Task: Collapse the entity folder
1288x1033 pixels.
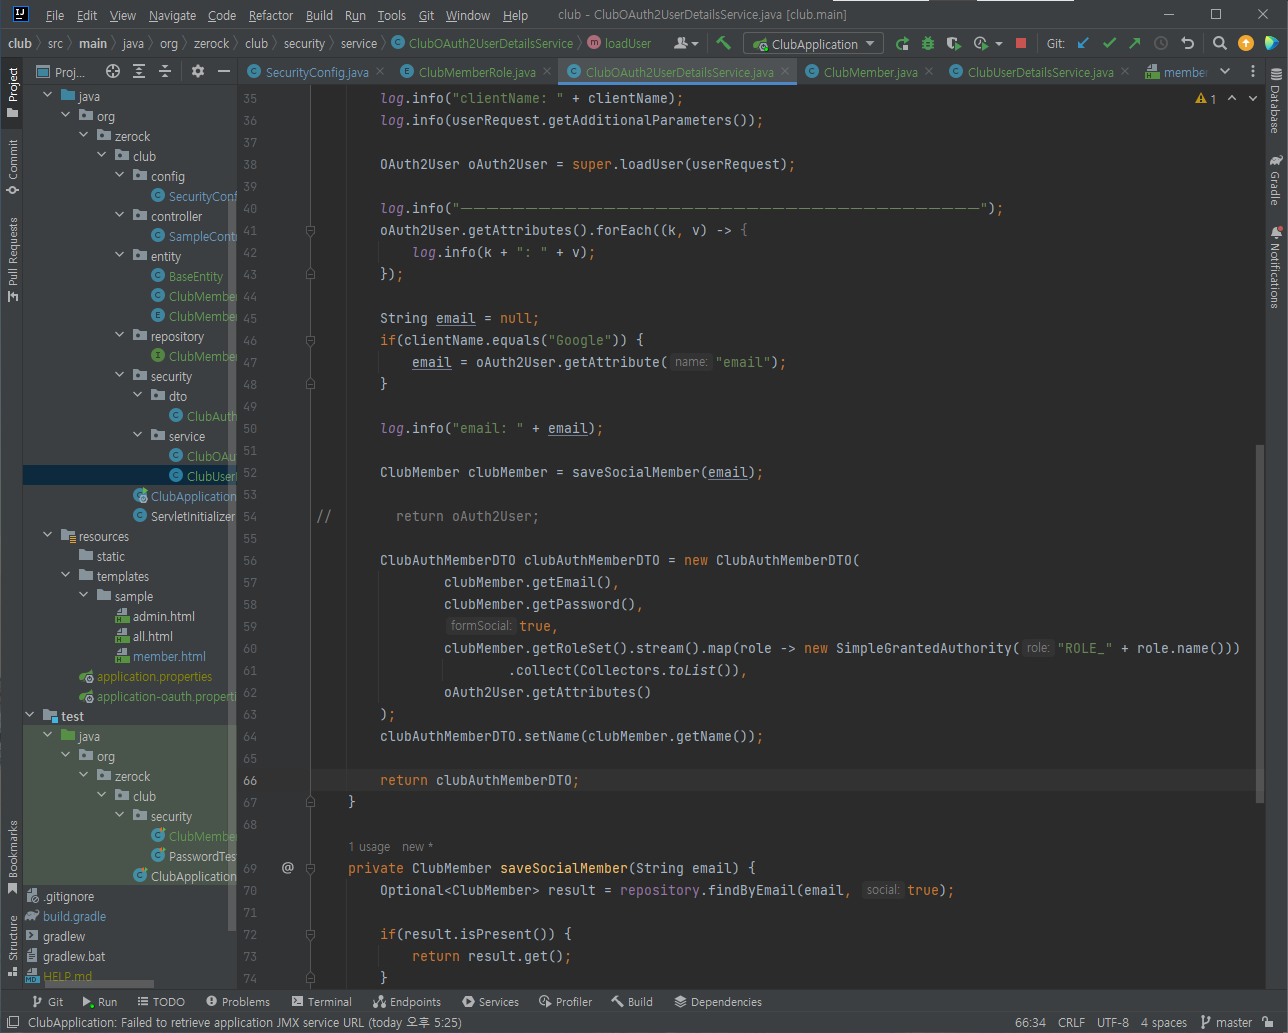Action: click(120, 255)
